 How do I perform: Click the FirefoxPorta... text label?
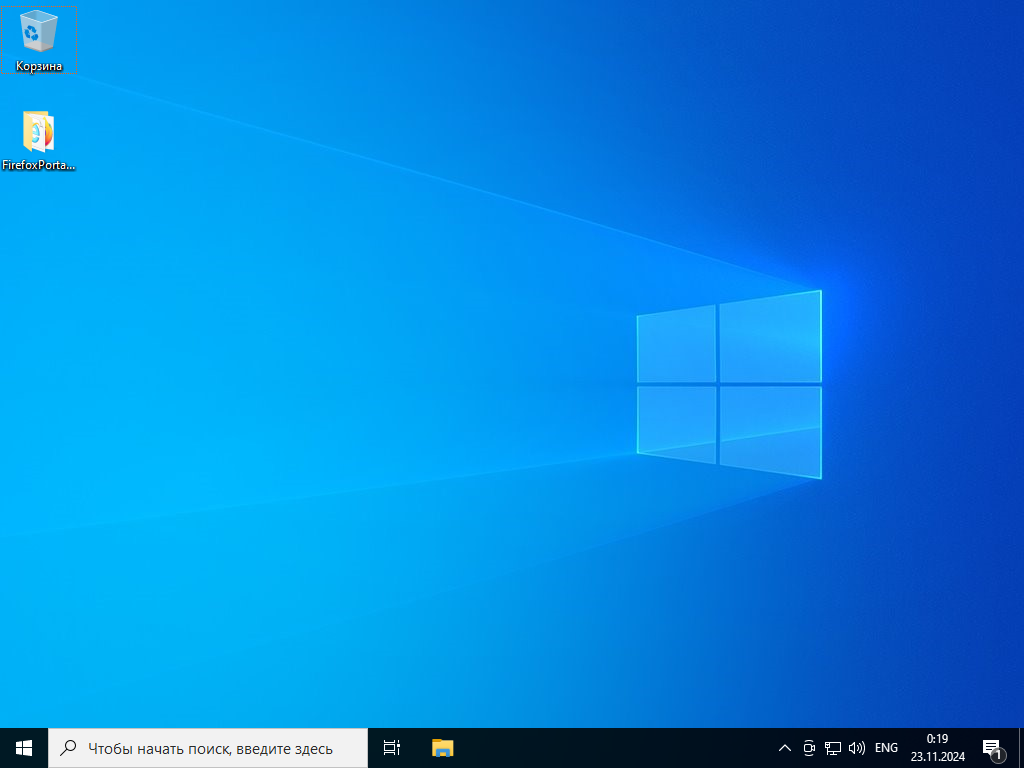coord(39,165)
